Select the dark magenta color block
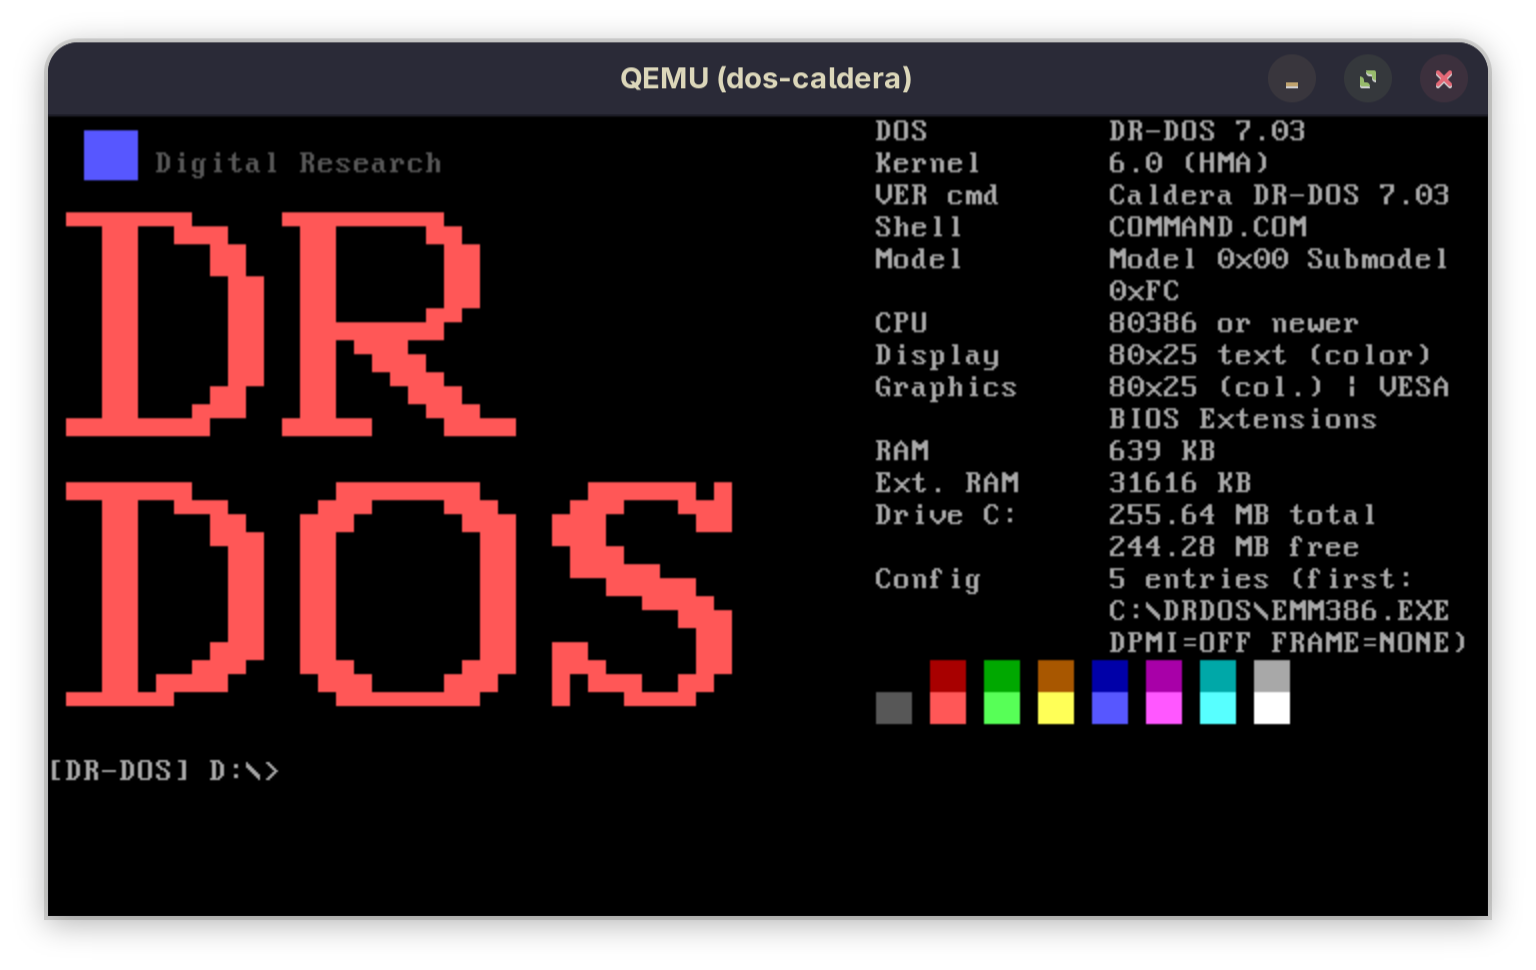Screen dimensions: 1536x970 (1163, 676)
